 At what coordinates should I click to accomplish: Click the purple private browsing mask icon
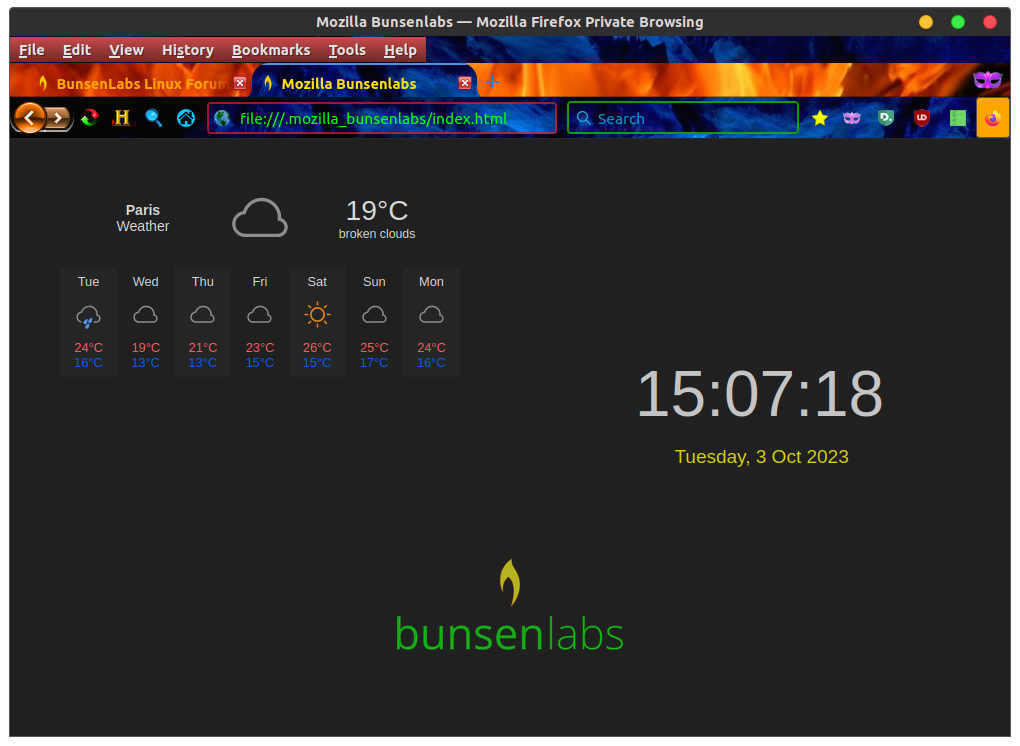(987, 80)
